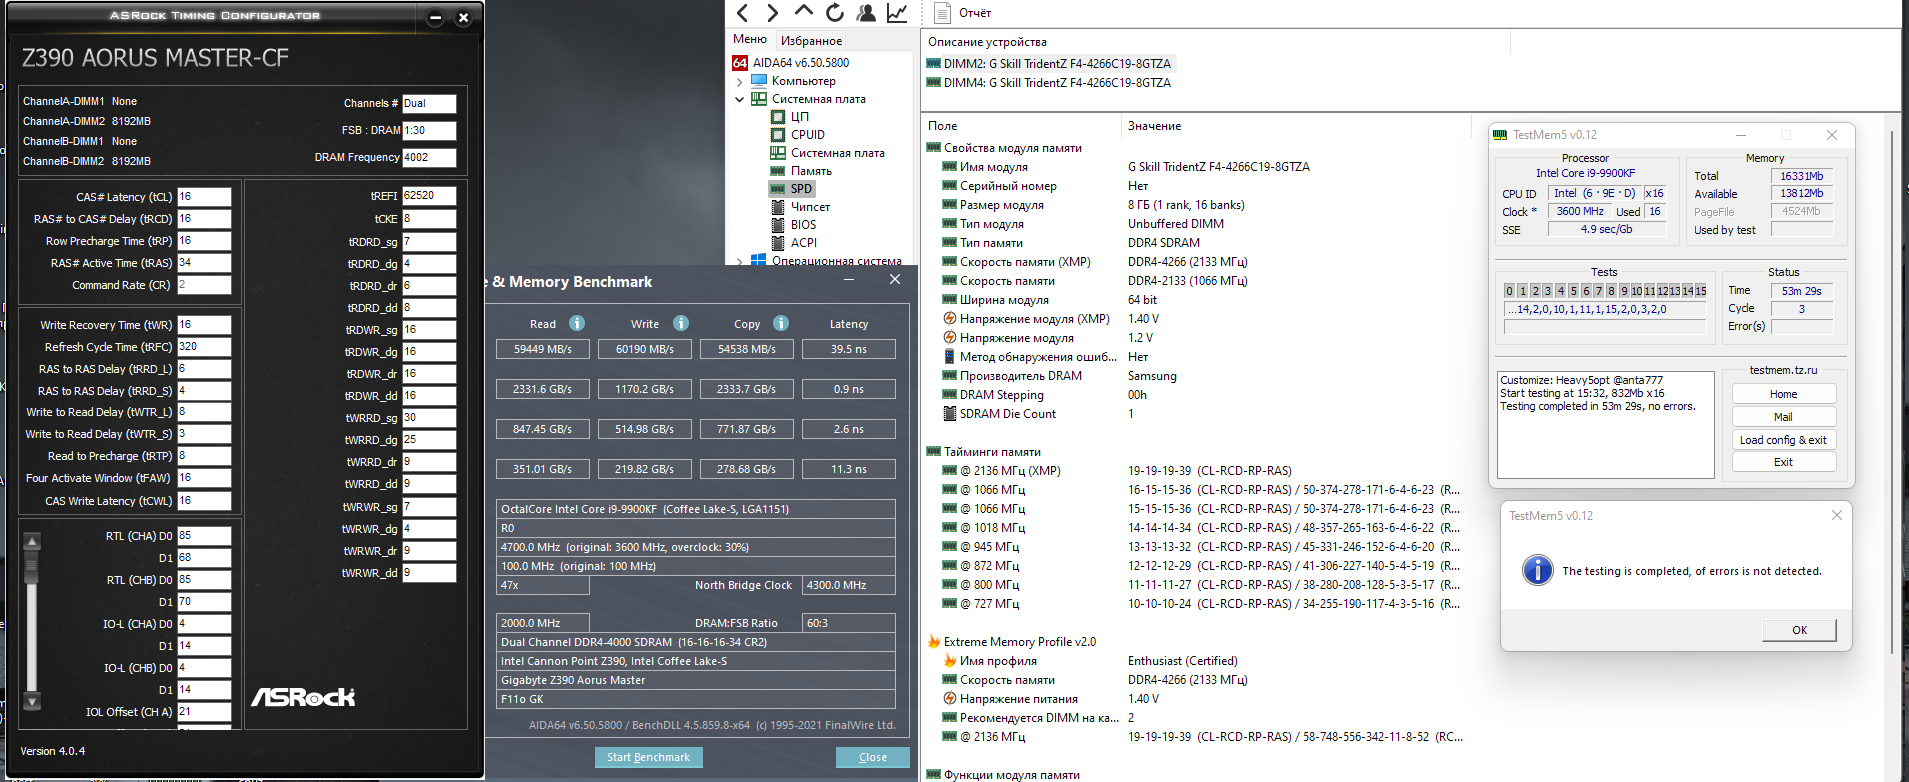Switch to the Меню tab
The image size is (1909, 782).
(x=750, y=39)
